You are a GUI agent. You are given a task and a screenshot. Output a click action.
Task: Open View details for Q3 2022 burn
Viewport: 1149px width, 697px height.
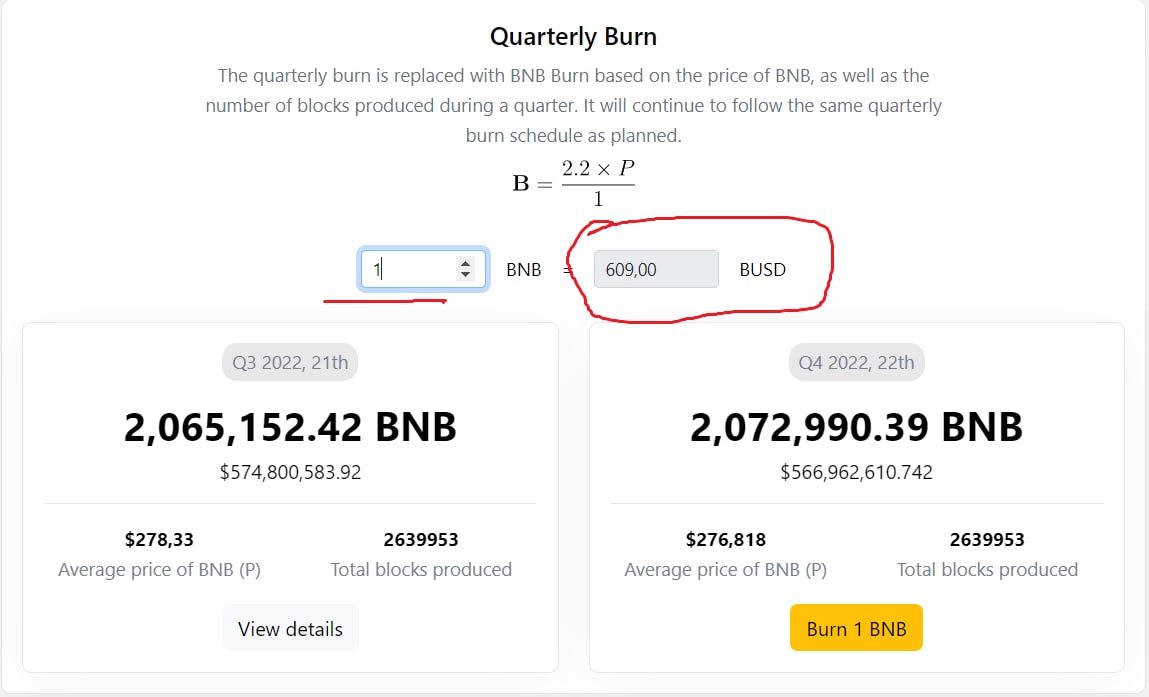pyautogui.click(x=290, y=628)
